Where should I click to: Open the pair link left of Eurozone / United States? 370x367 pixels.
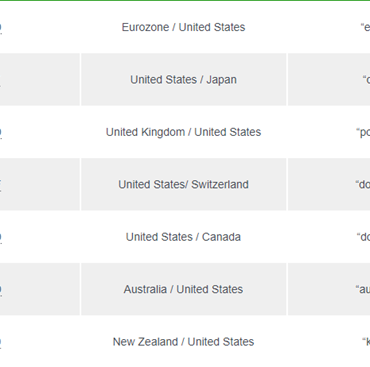[x=1, y=28]
